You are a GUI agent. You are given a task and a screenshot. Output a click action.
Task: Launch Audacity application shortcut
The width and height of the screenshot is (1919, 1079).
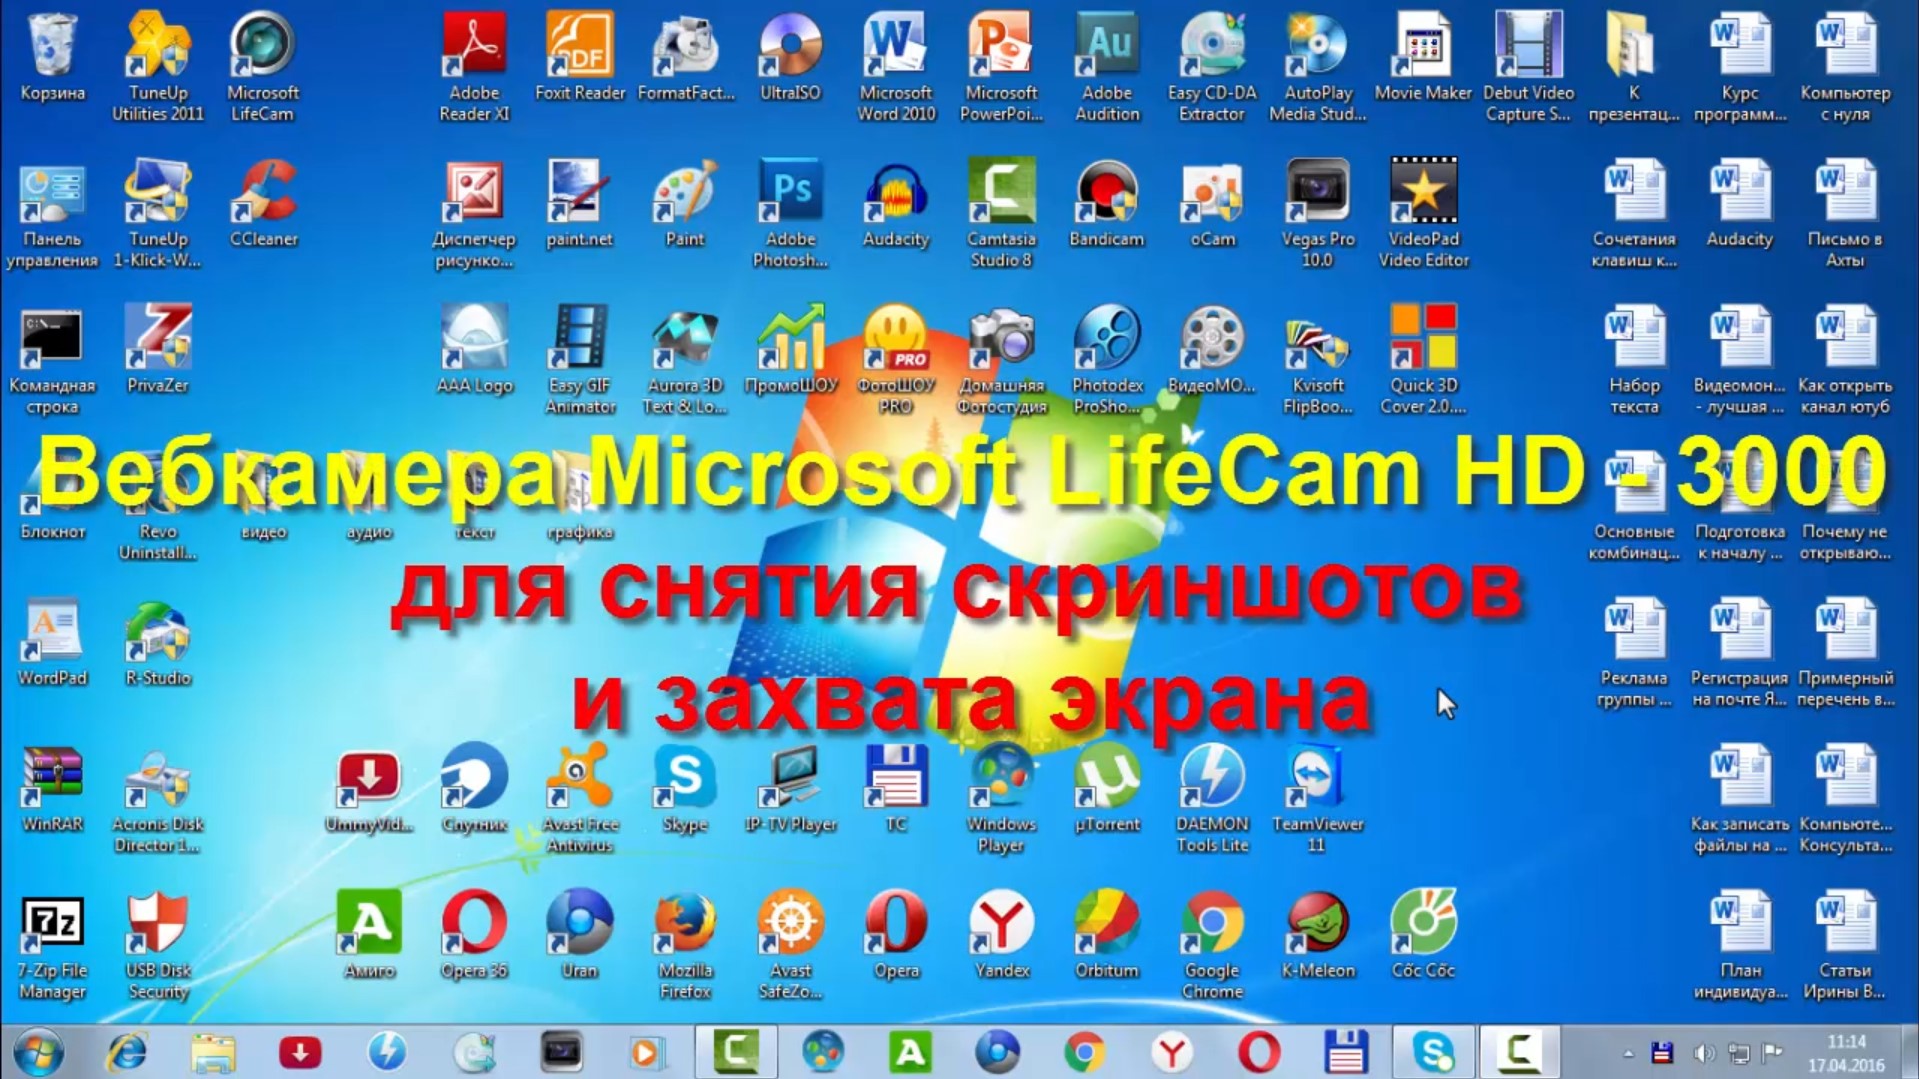click(x=896, y=204)
